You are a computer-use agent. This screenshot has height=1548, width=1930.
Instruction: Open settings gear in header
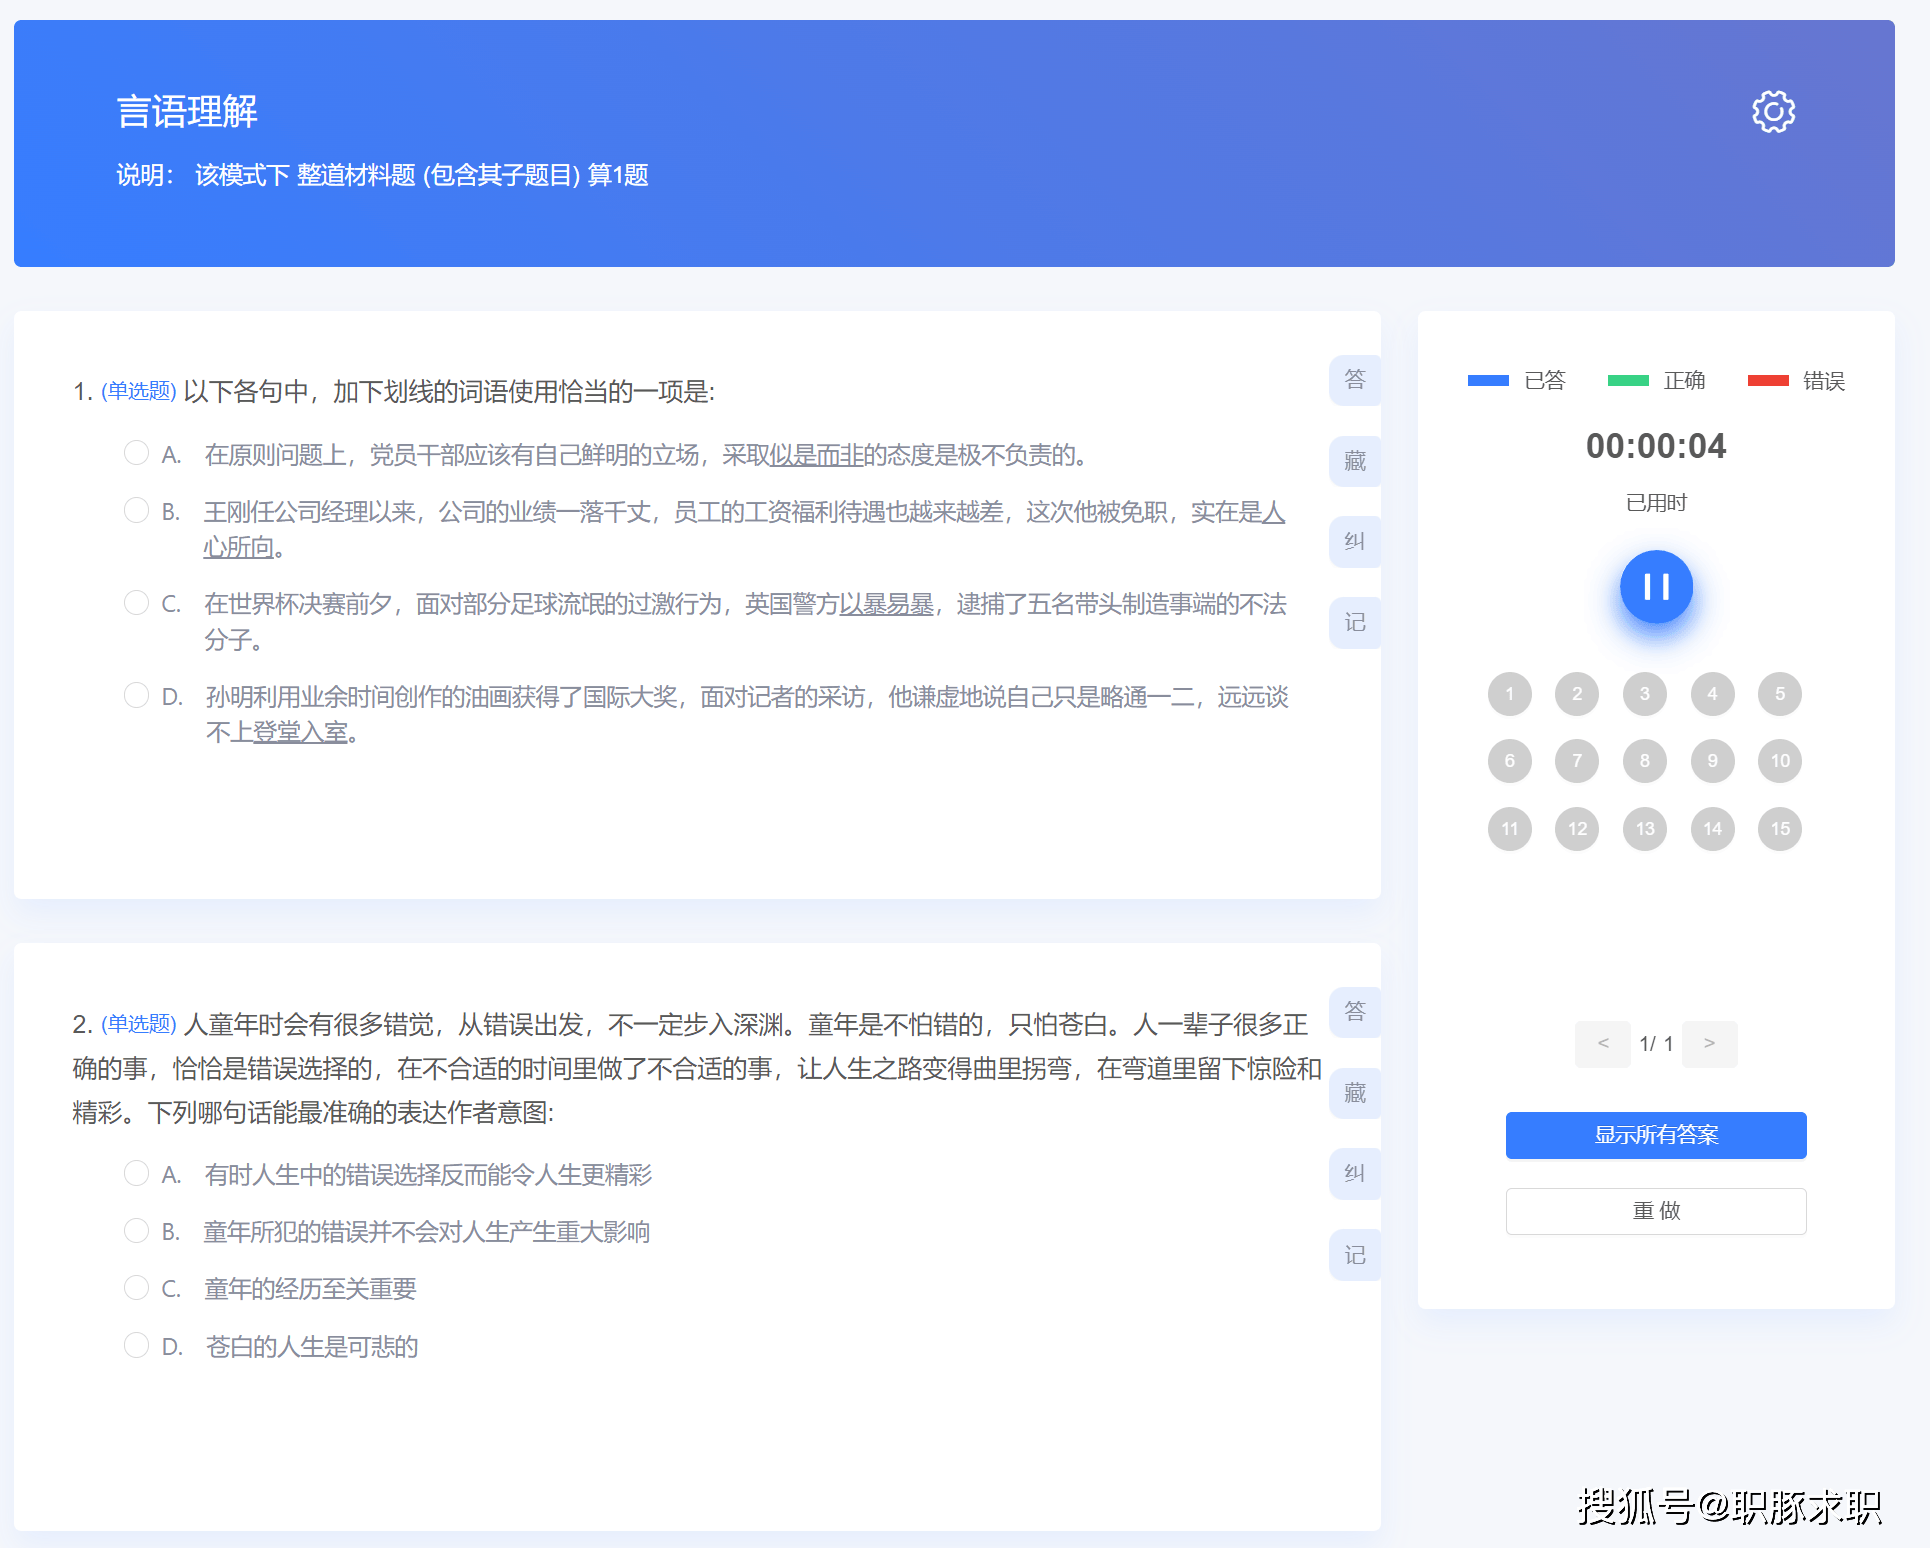tap(1773, 112)
